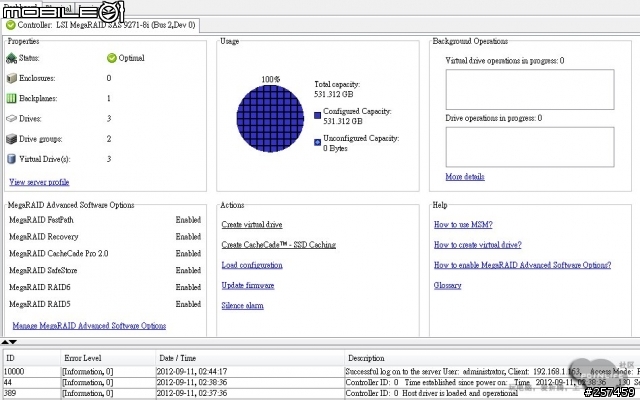Click the Load configuration link
640x400 pixels.
[x=252, y=265]
